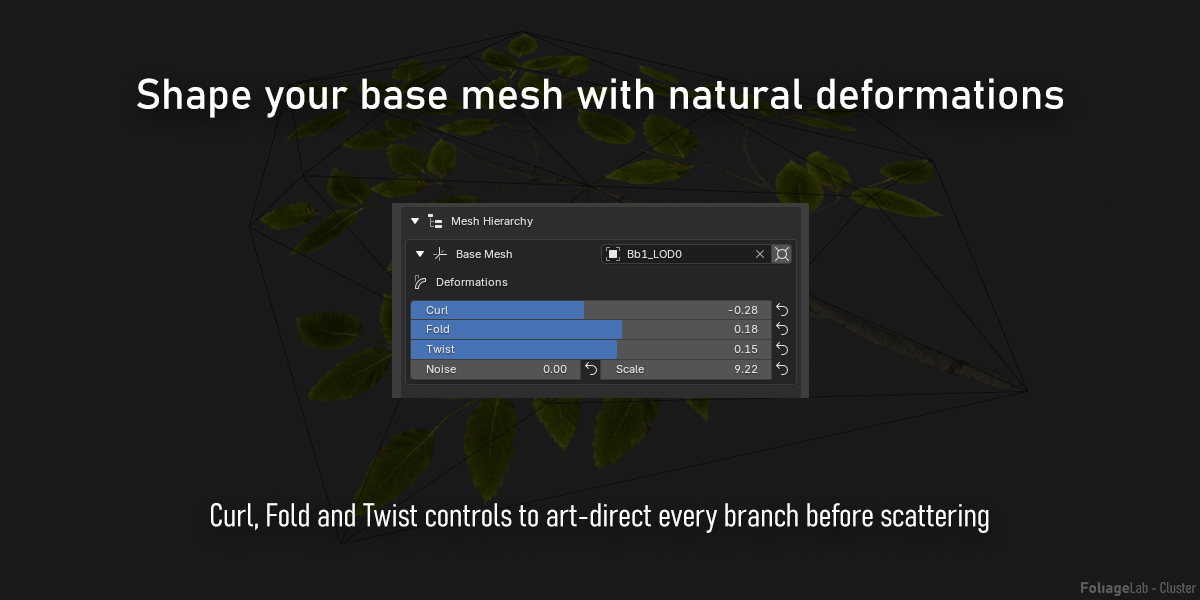Click the Mesh Hierarchy panel title
The image size is (1200, 600).
coord(492,221)
